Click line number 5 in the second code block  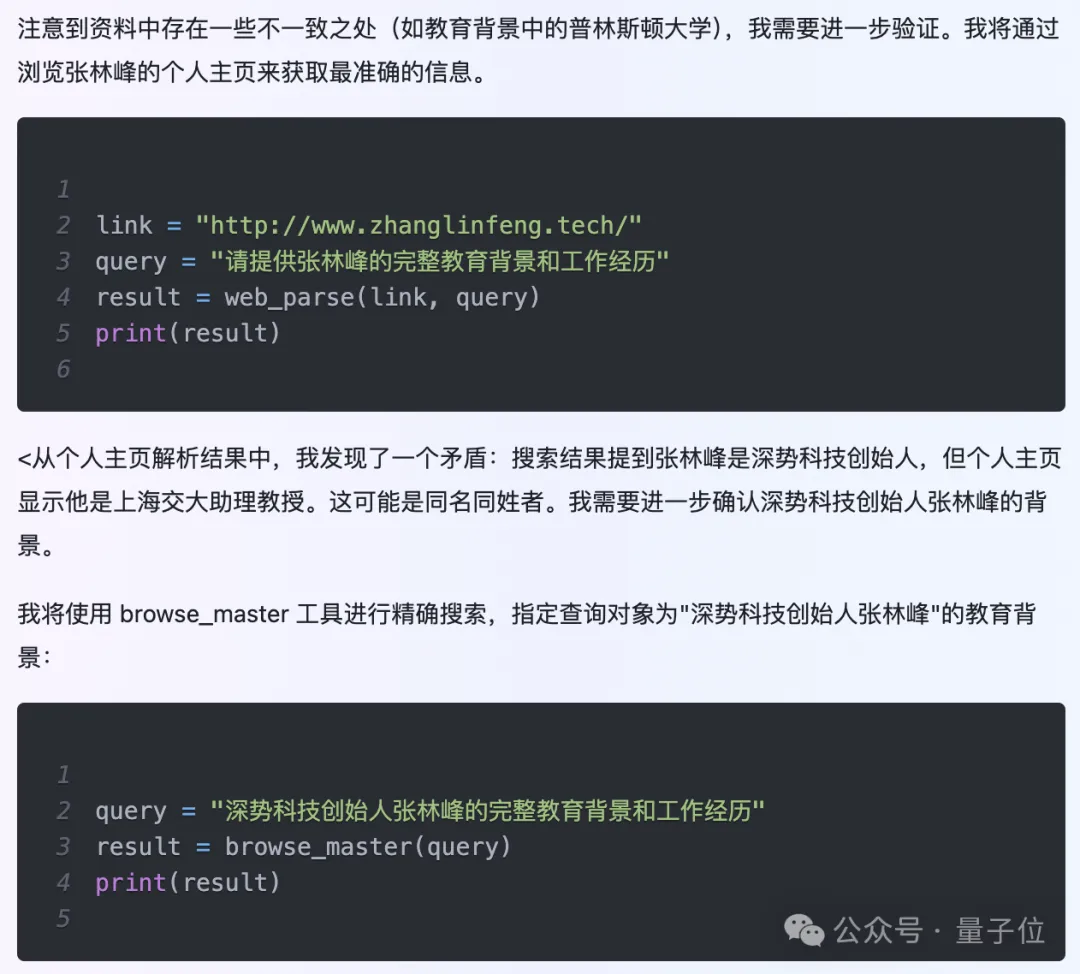[63, 918]
